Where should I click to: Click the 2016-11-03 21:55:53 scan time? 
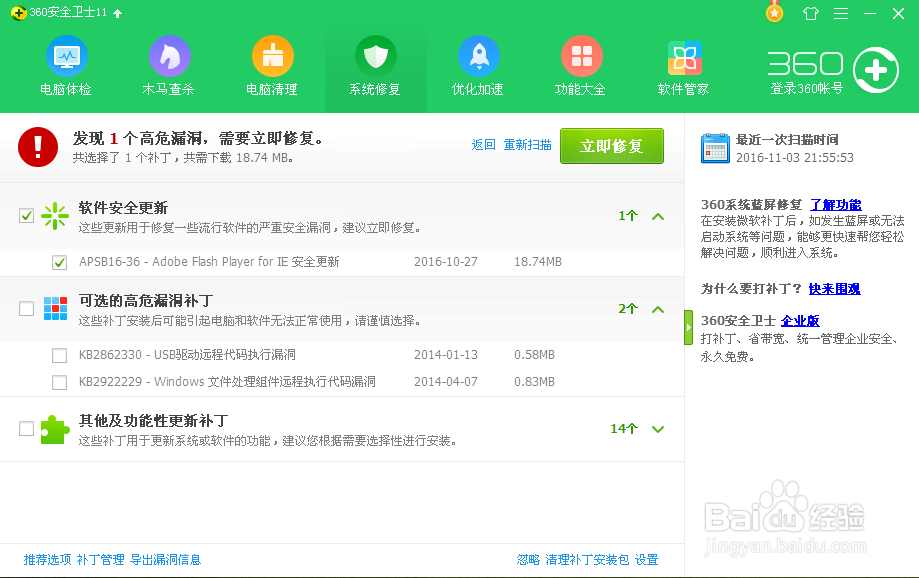[795, 158]
